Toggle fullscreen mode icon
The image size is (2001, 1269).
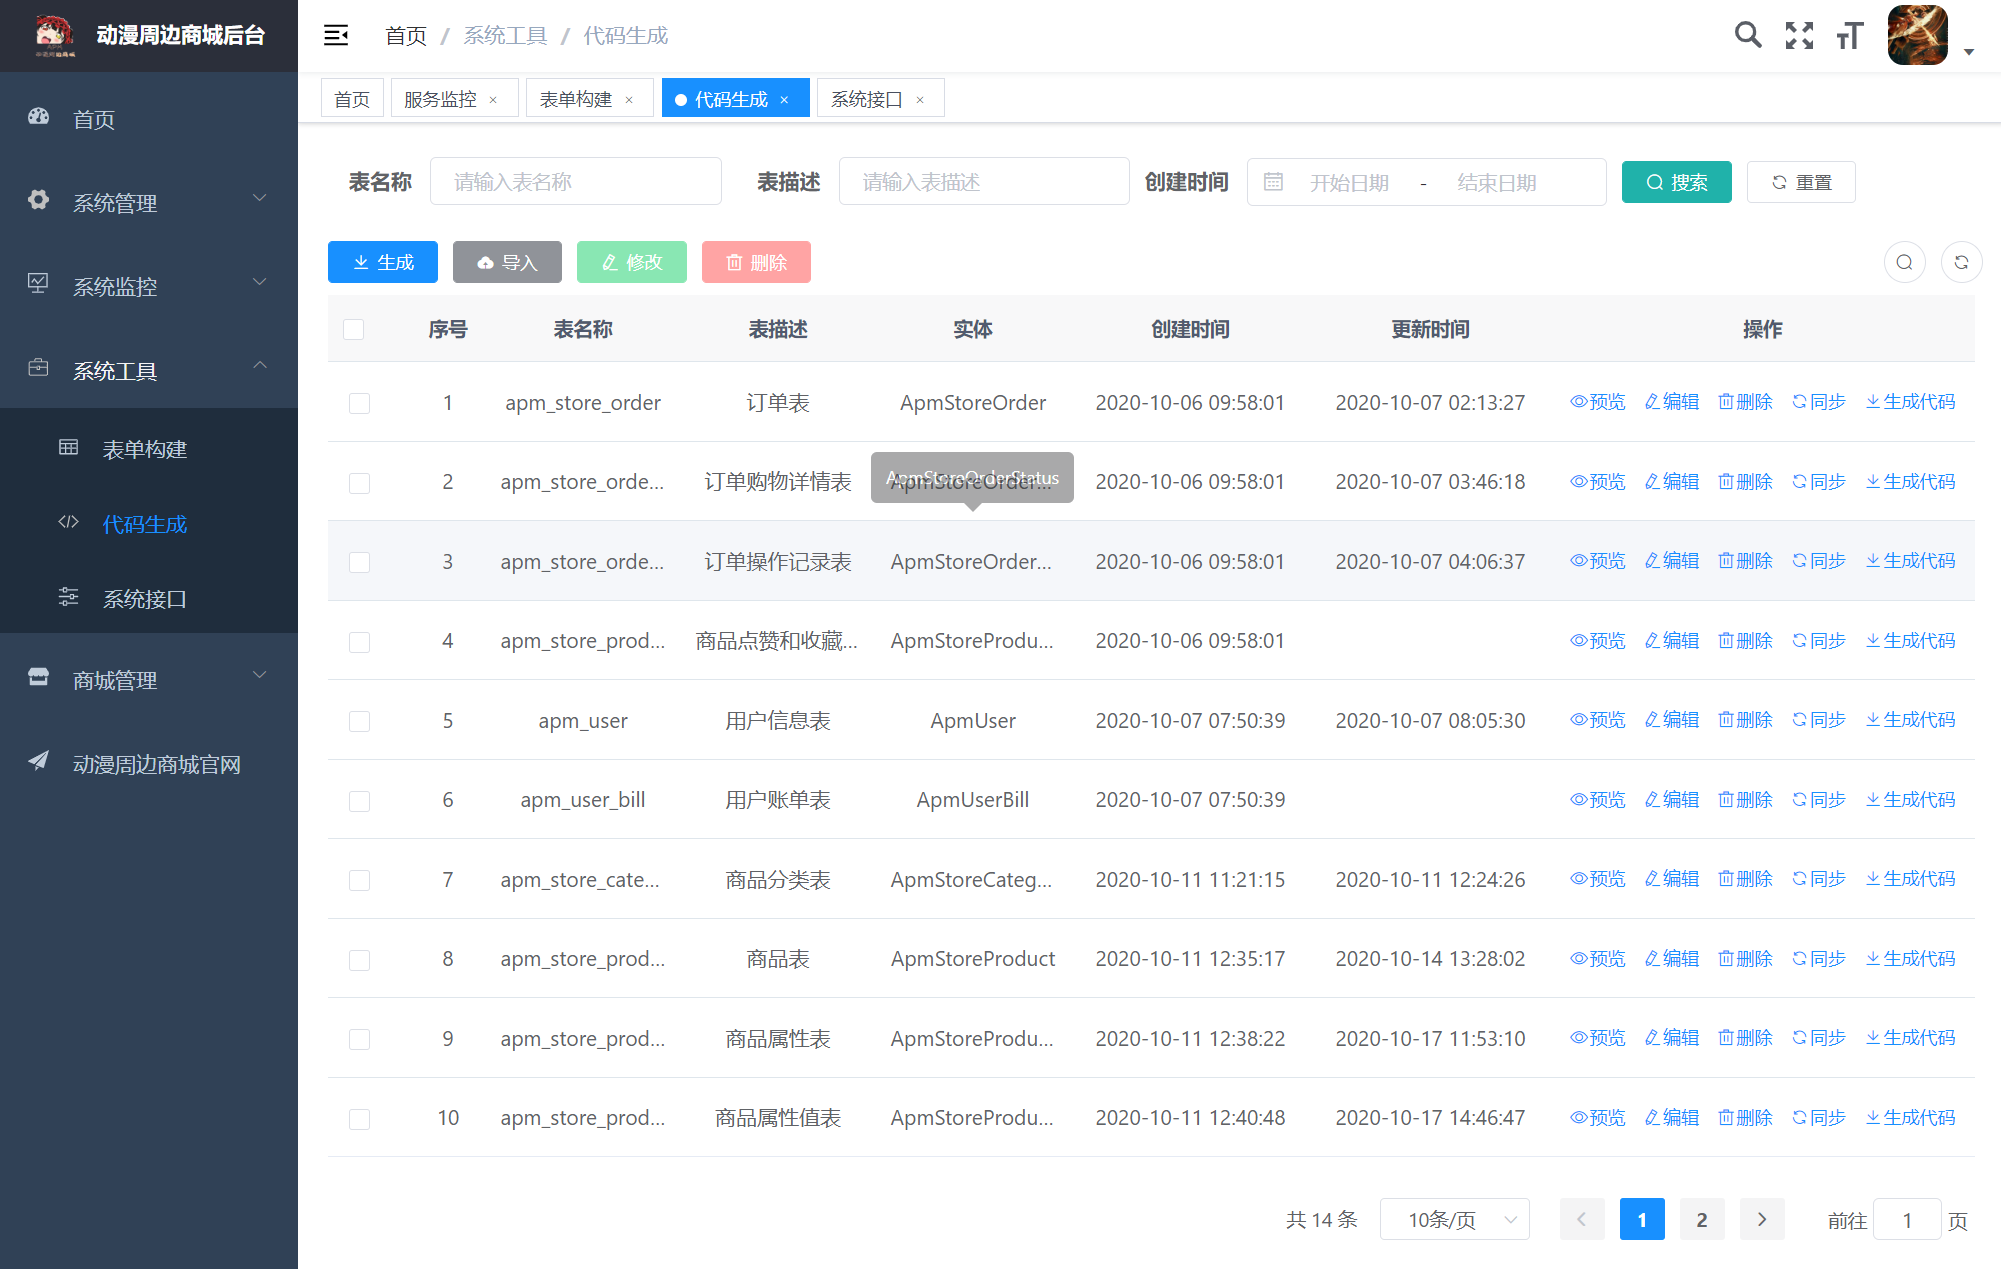1799,36
